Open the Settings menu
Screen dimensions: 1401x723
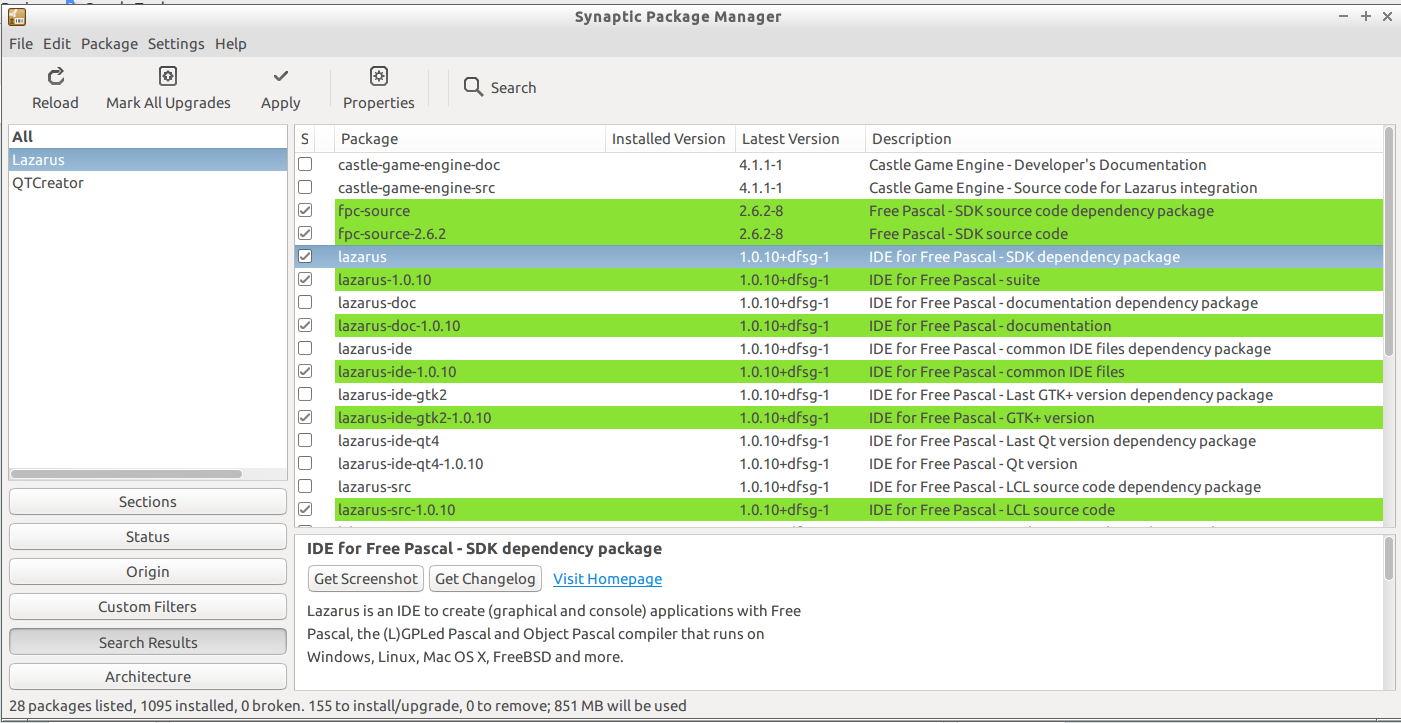[x=176, y=44]
